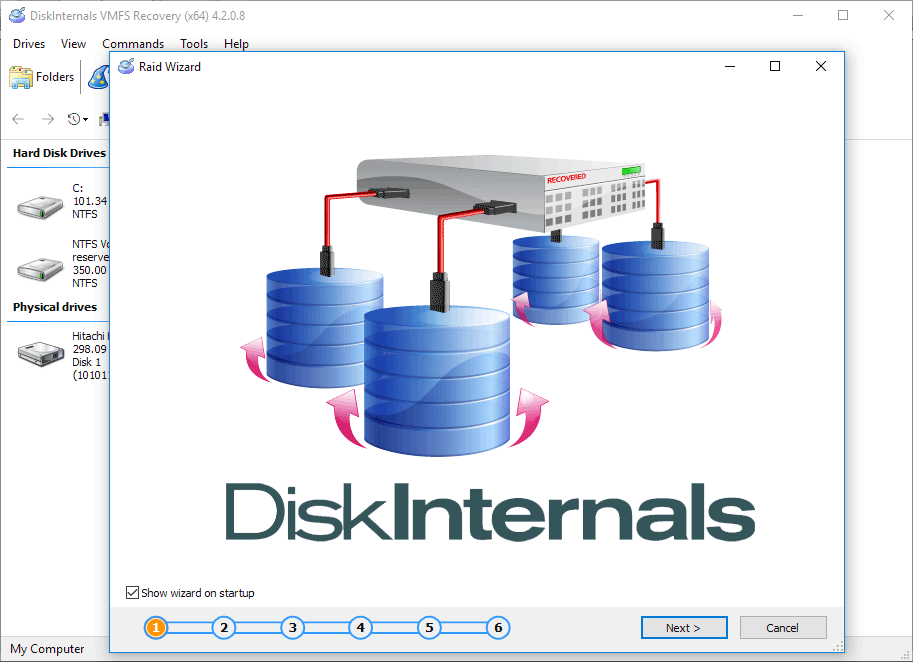
Task: Maximize the Raid Wizard dialog
Action: tap(774, 67)
